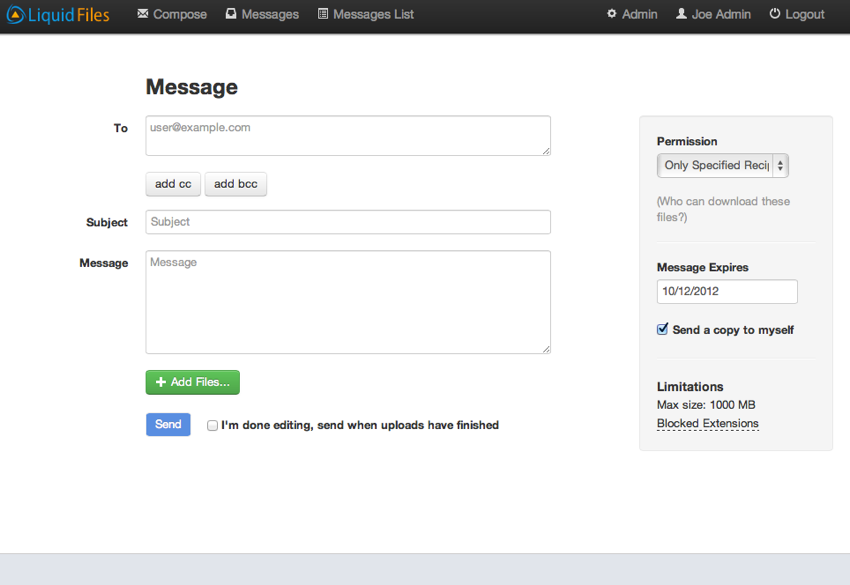Click the To recipient field
This screenshot has width=850, height=585.
(347, 135)
